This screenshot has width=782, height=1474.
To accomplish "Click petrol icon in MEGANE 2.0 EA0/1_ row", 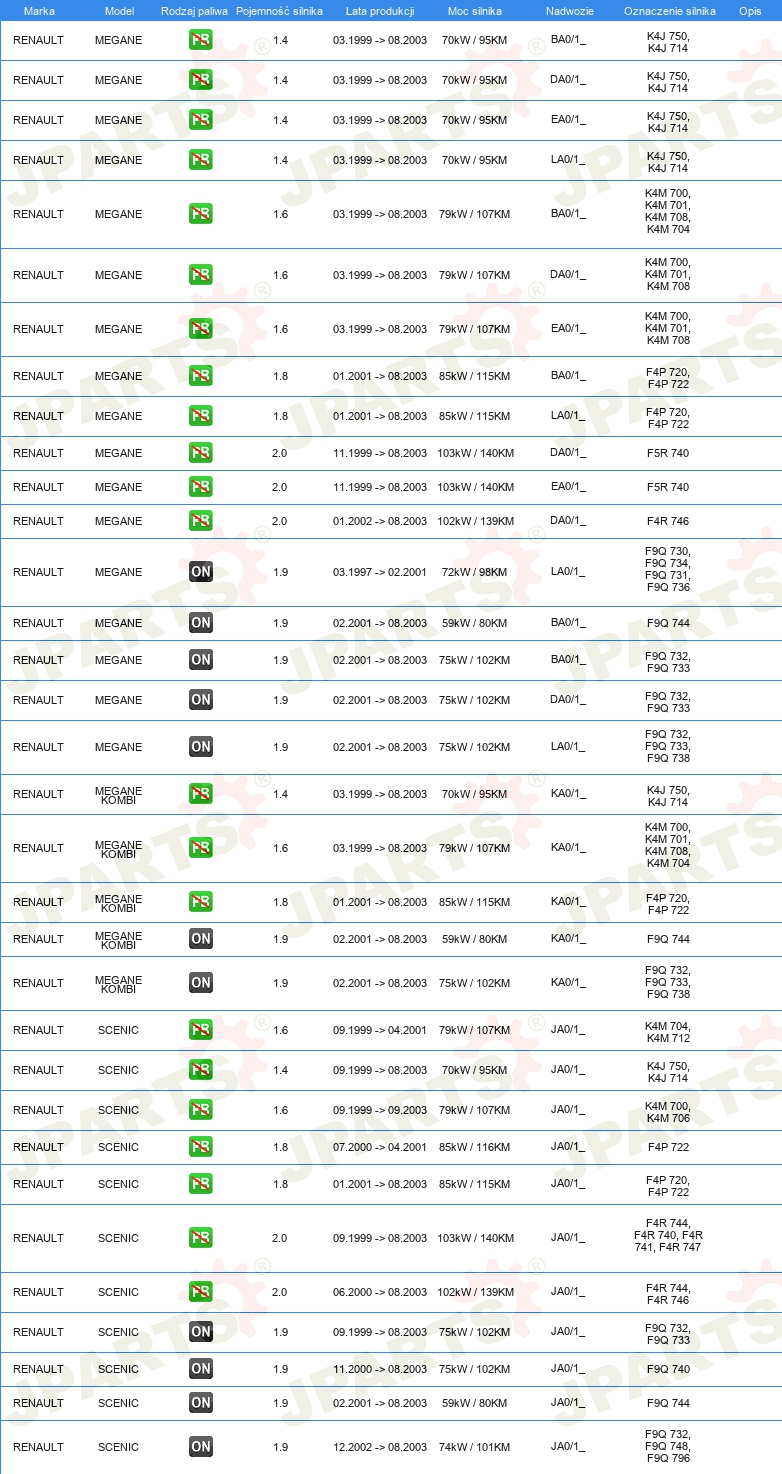I will (201, 487).
